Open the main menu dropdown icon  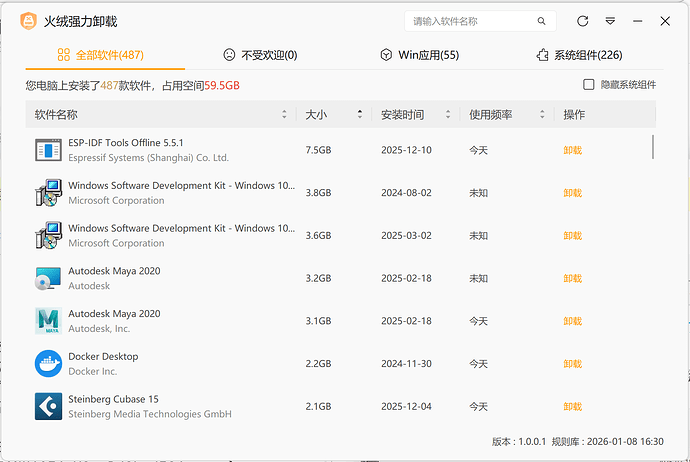coord(610,21)
